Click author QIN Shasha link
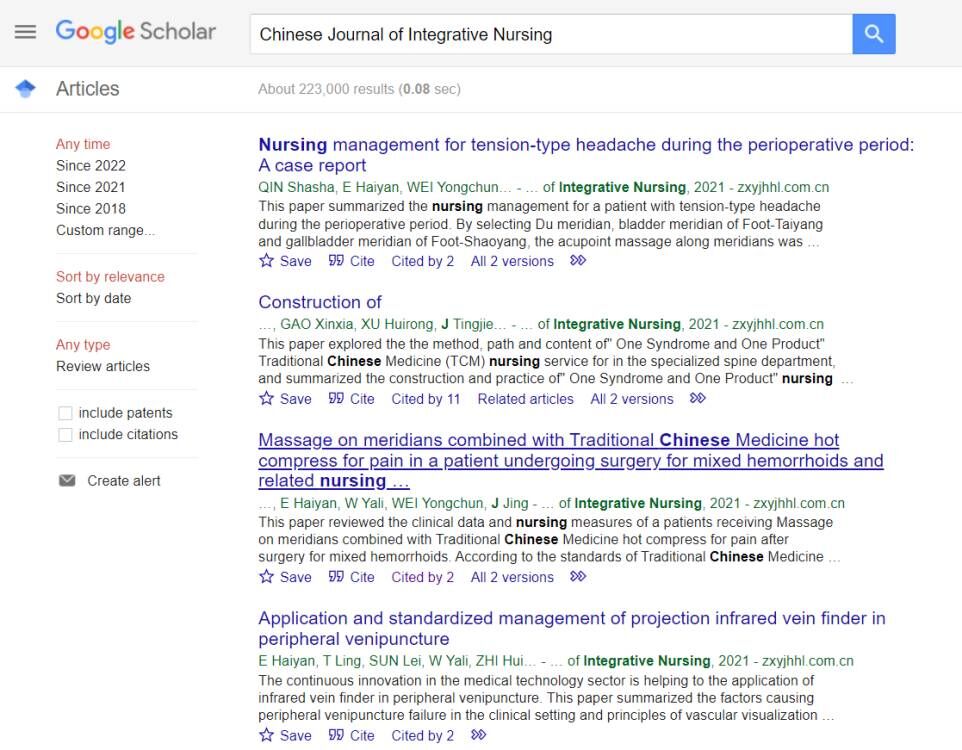 pos(296,187)
